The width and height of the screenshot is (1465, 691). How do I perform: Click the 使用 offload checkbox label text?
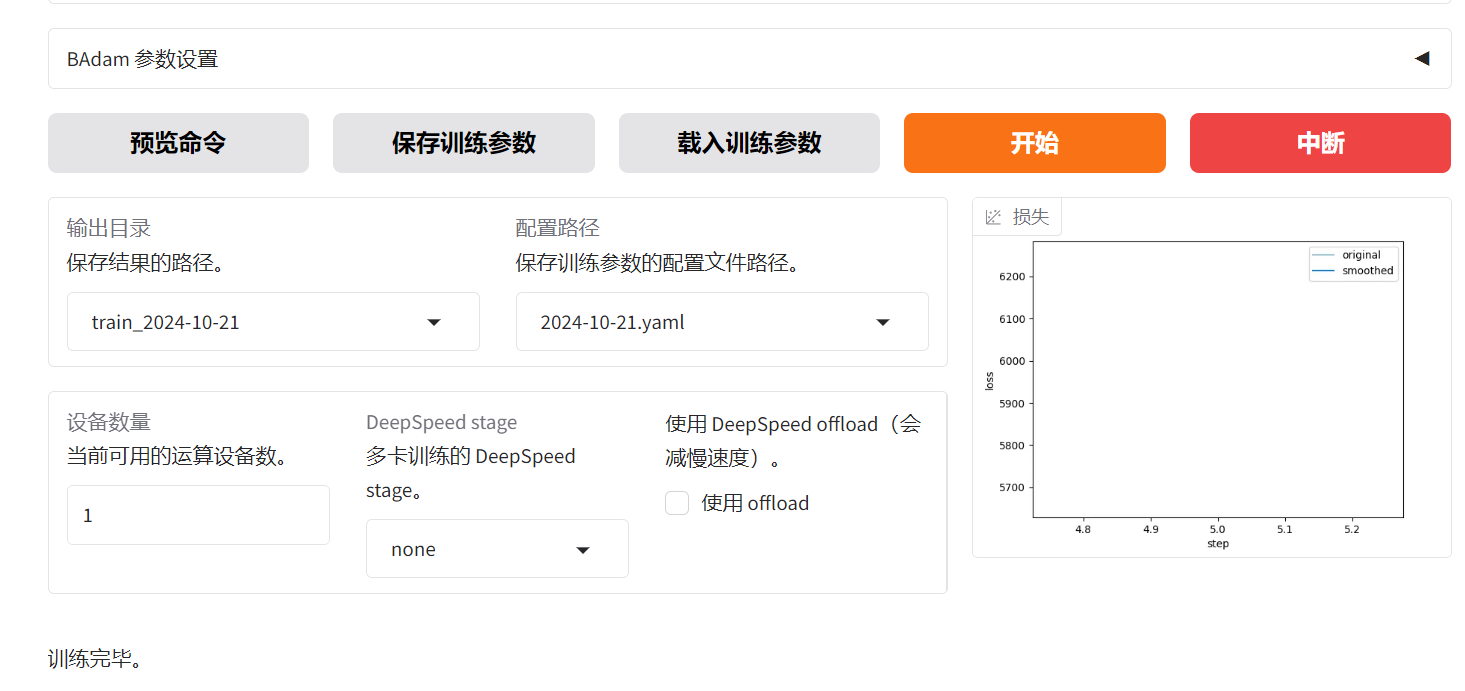pyautogui.click(x=755, y=503)
